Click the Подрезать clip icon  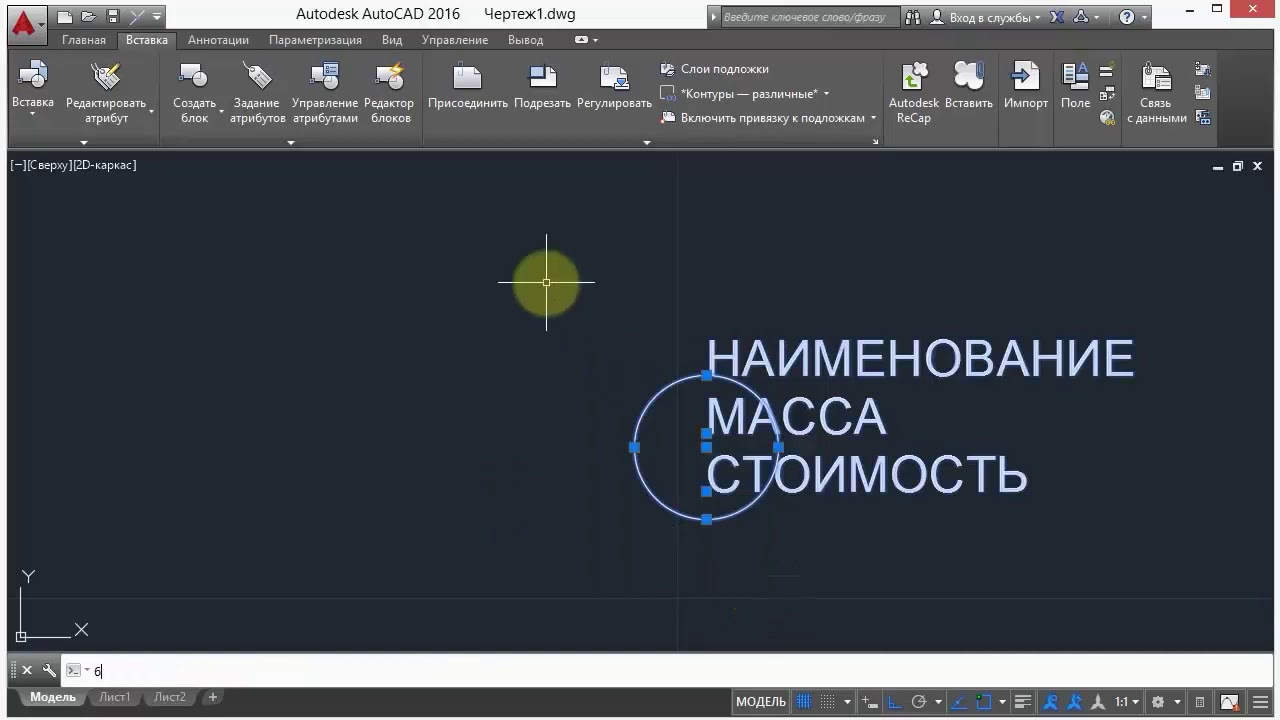coord(542,77)
